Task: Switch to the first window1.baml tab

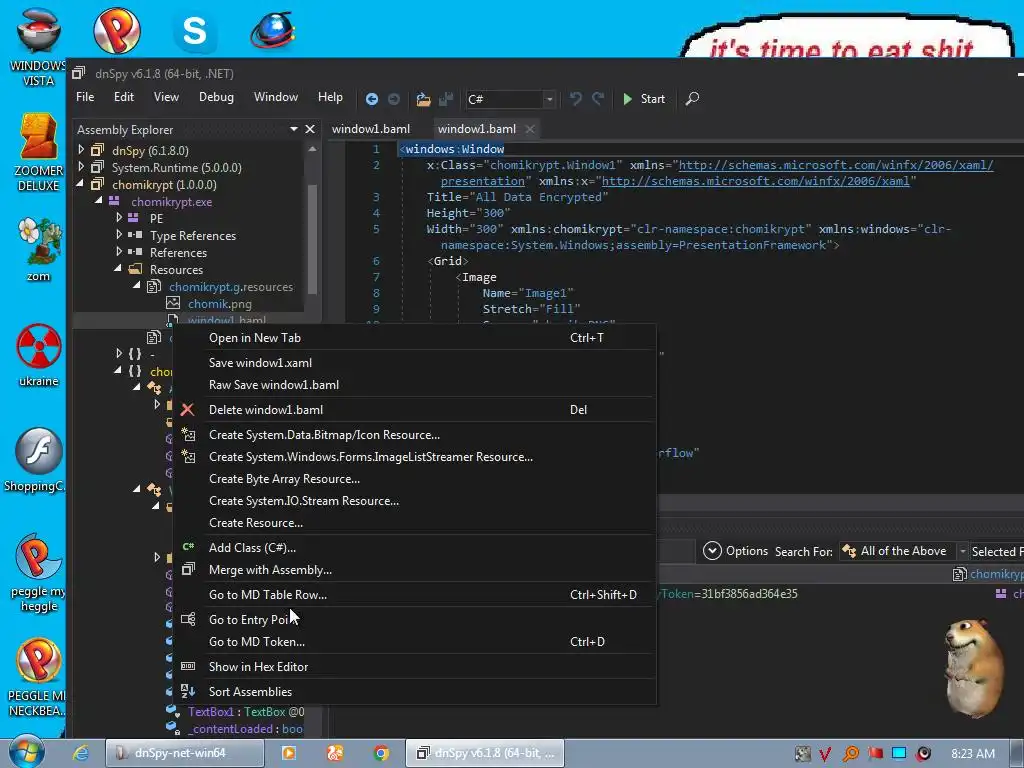Action: [371, 129]
